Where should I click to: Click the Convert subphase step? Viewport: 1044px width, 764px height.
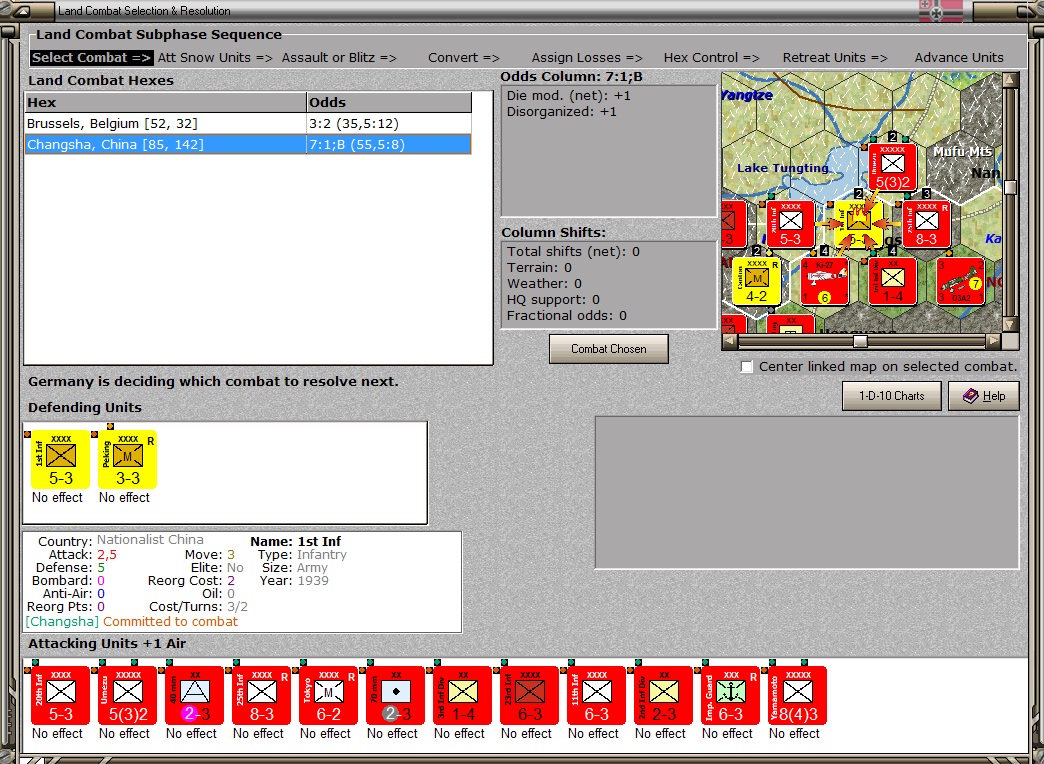point(463,58)
